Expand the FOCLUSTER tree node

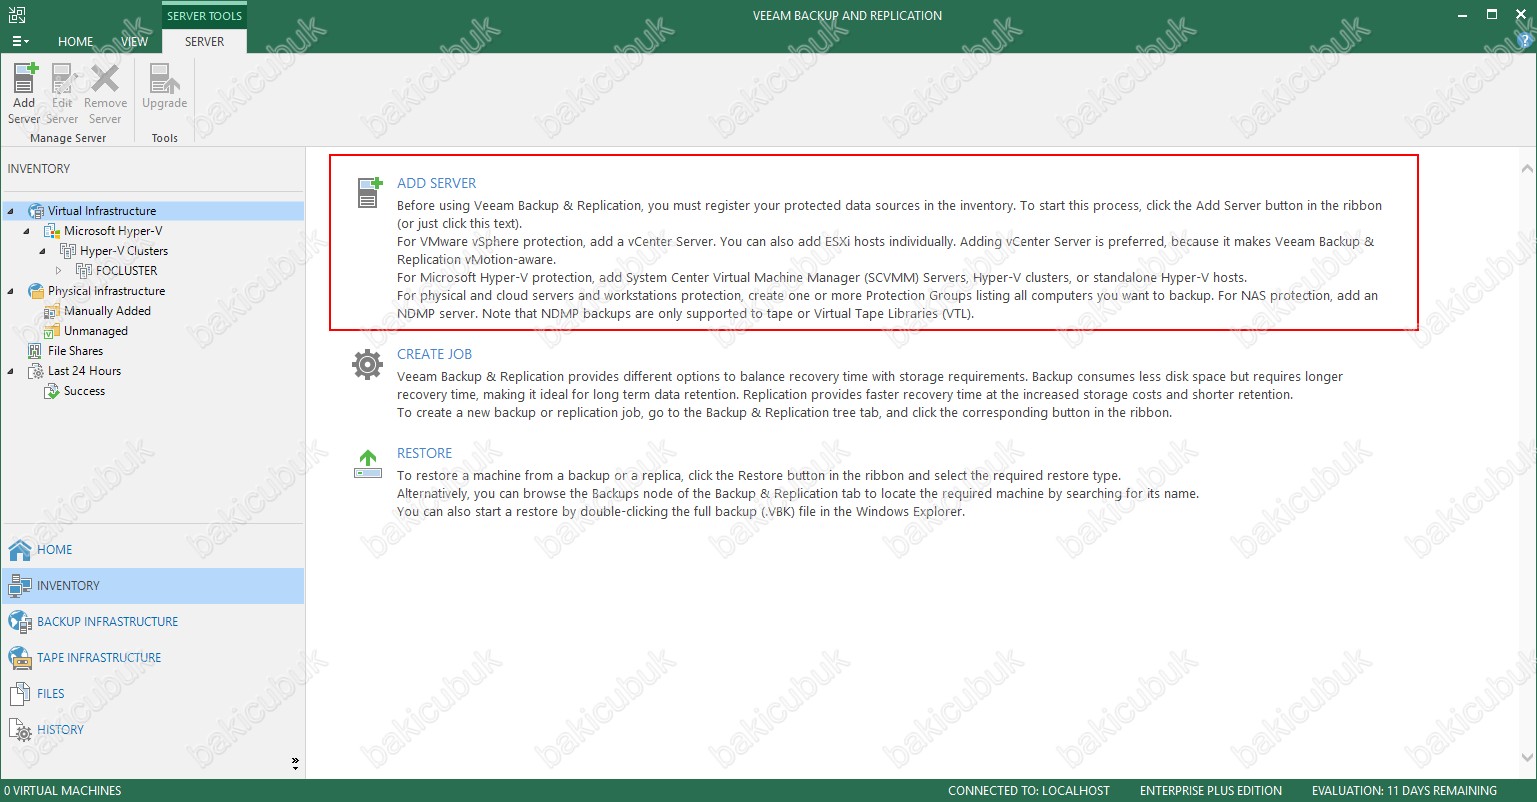59,271
